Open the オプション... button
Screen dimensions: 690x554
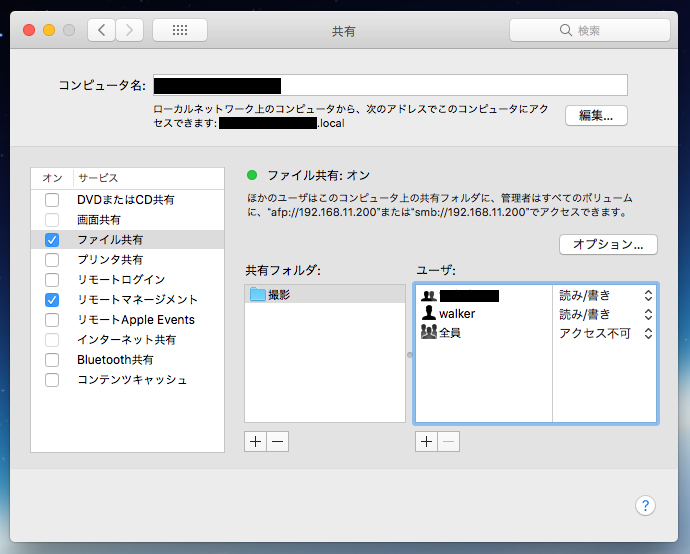(x=607, y=244)
